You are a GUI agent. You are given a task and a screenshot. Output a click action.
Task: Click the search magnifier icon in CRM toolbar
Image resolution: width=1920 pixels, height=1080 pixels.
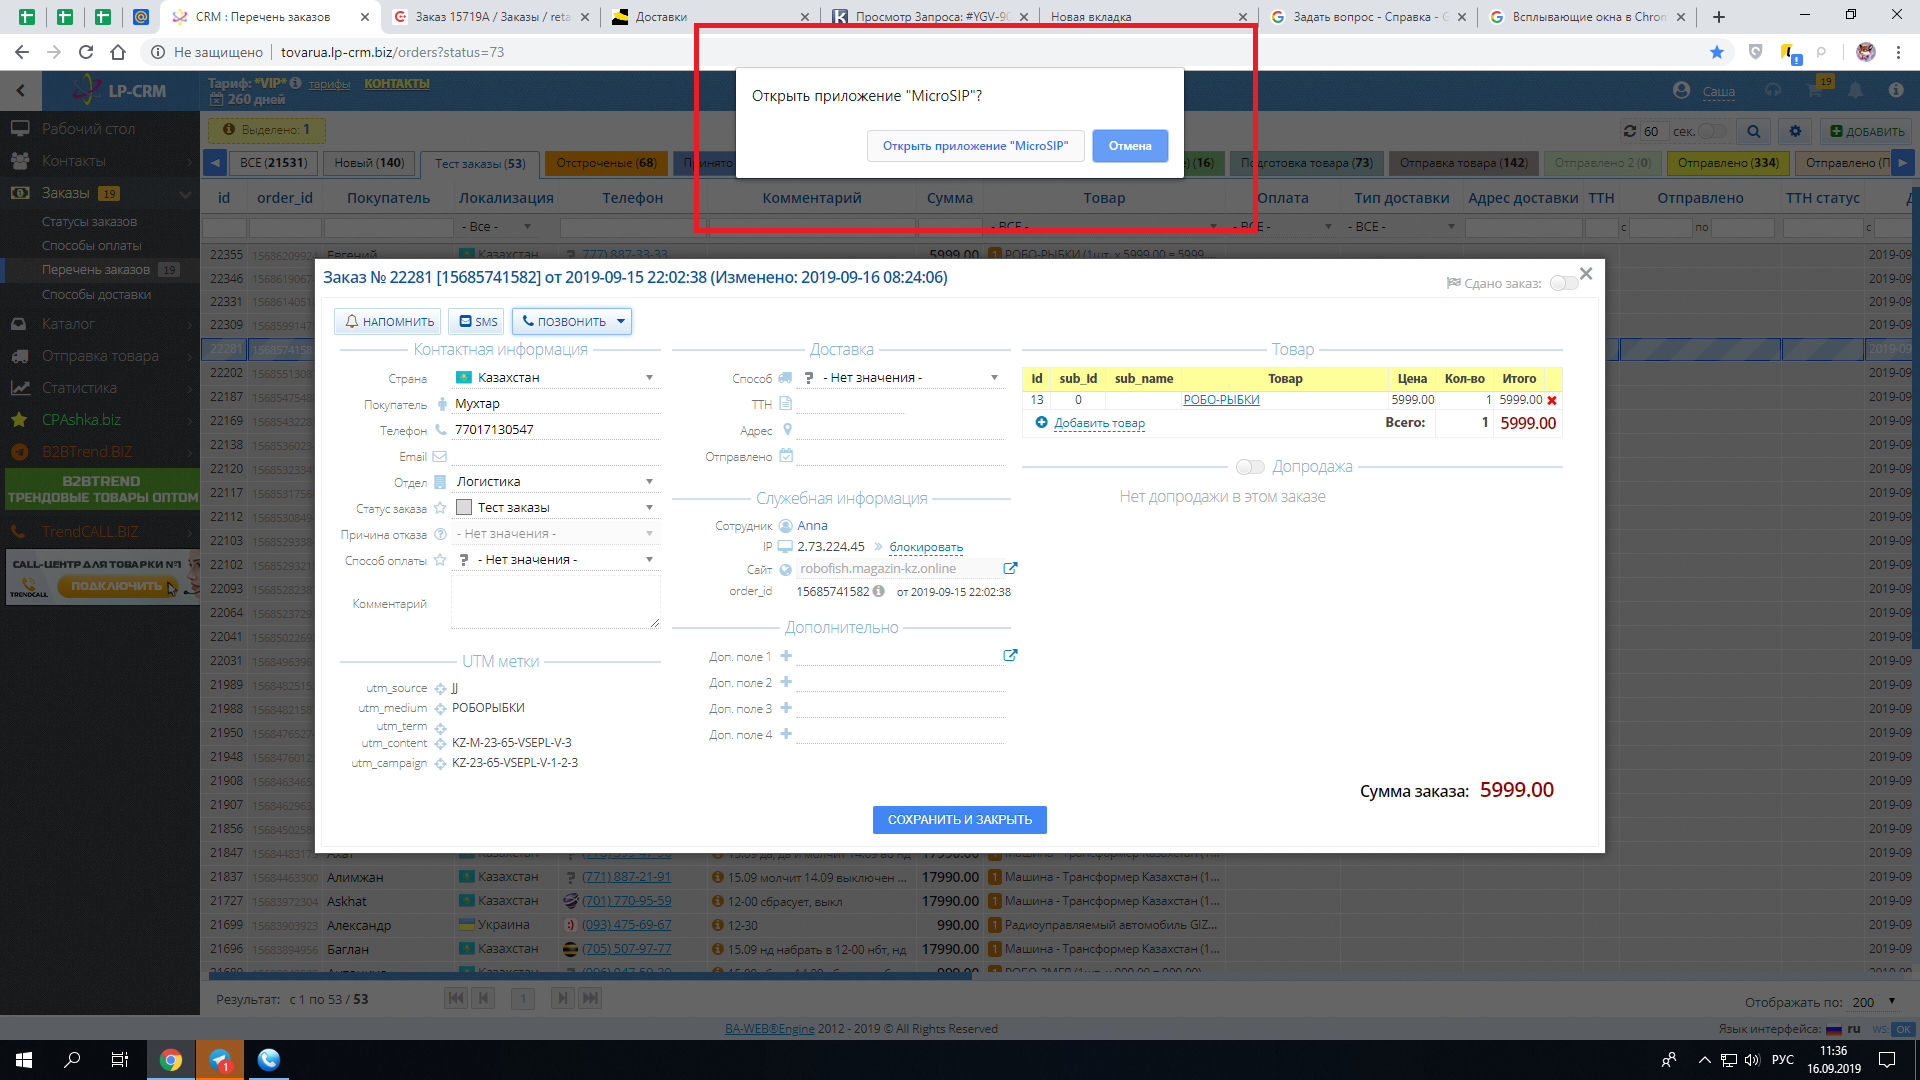tap(1753, 131)
